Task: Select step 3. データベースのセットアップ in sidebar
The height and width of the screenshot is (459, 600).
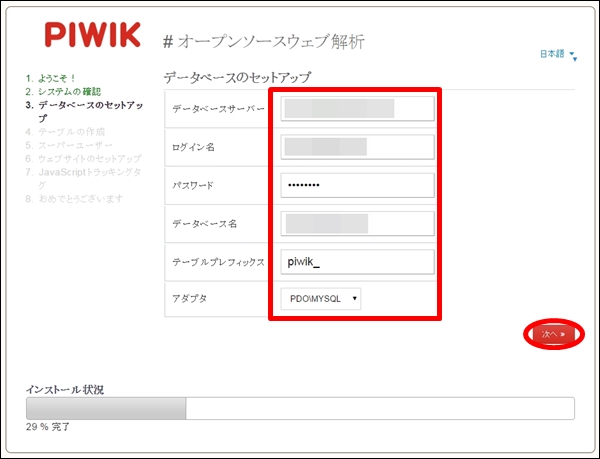Action: 84,111
